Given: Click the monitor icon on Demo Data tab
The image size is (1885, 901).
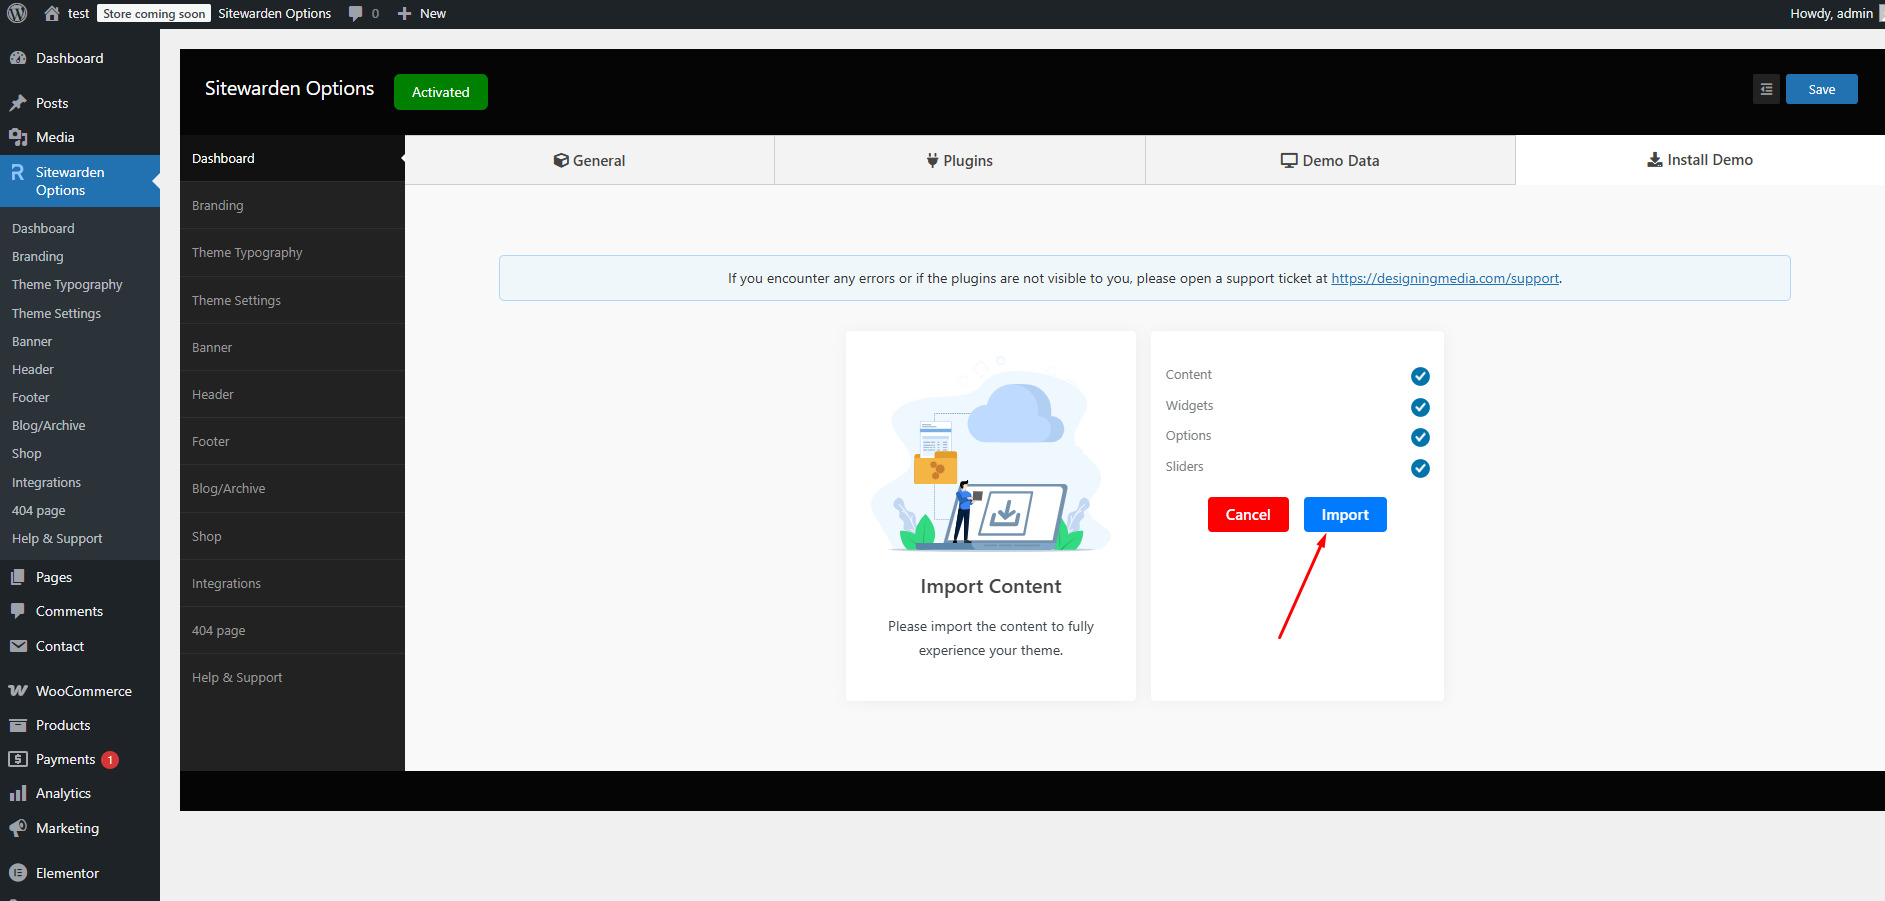Looking at the screenshot, I should [1290, 160].
